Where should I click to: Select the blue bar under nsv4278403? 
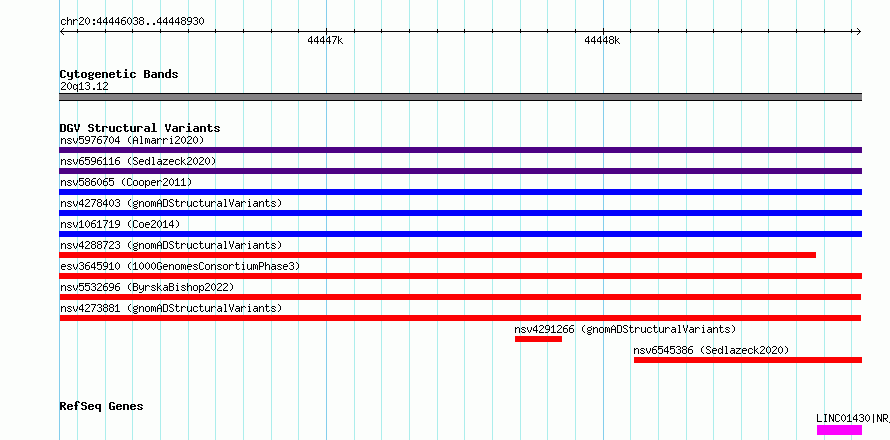pyautogui.click(x=460, y=213)
